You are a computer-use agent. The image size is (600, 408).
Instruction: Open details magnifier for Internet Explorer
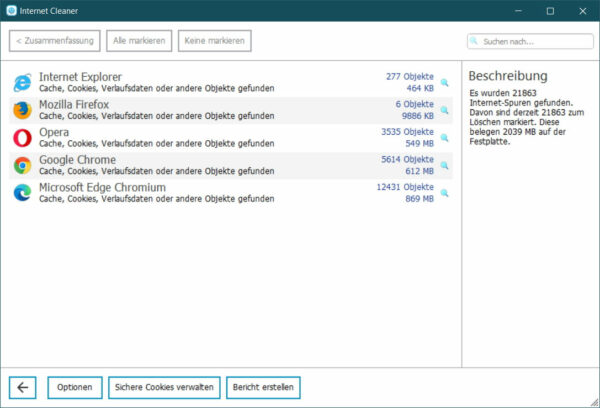tap(444, 82)
